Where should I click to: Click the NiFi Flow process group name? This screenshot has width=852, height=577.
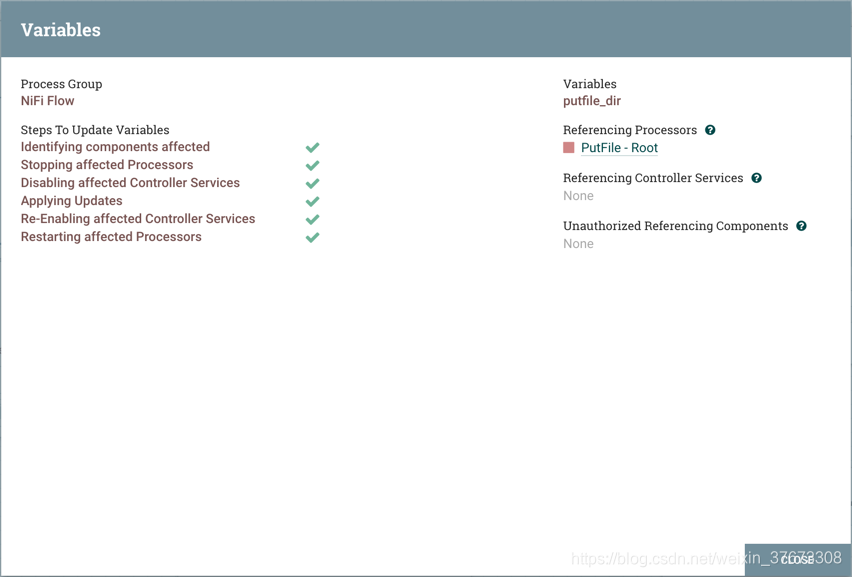coord(47,101)
